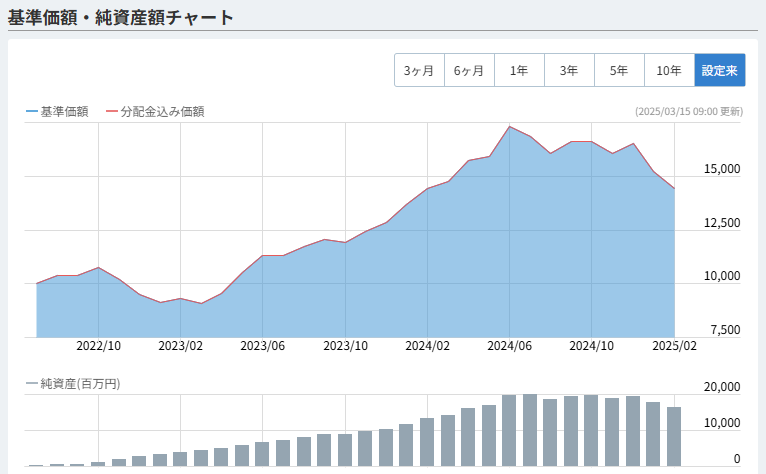This screenshot has width=766, height=474.
Task: Click the 2023/10 x-axis label
Action: coord(345,346)
